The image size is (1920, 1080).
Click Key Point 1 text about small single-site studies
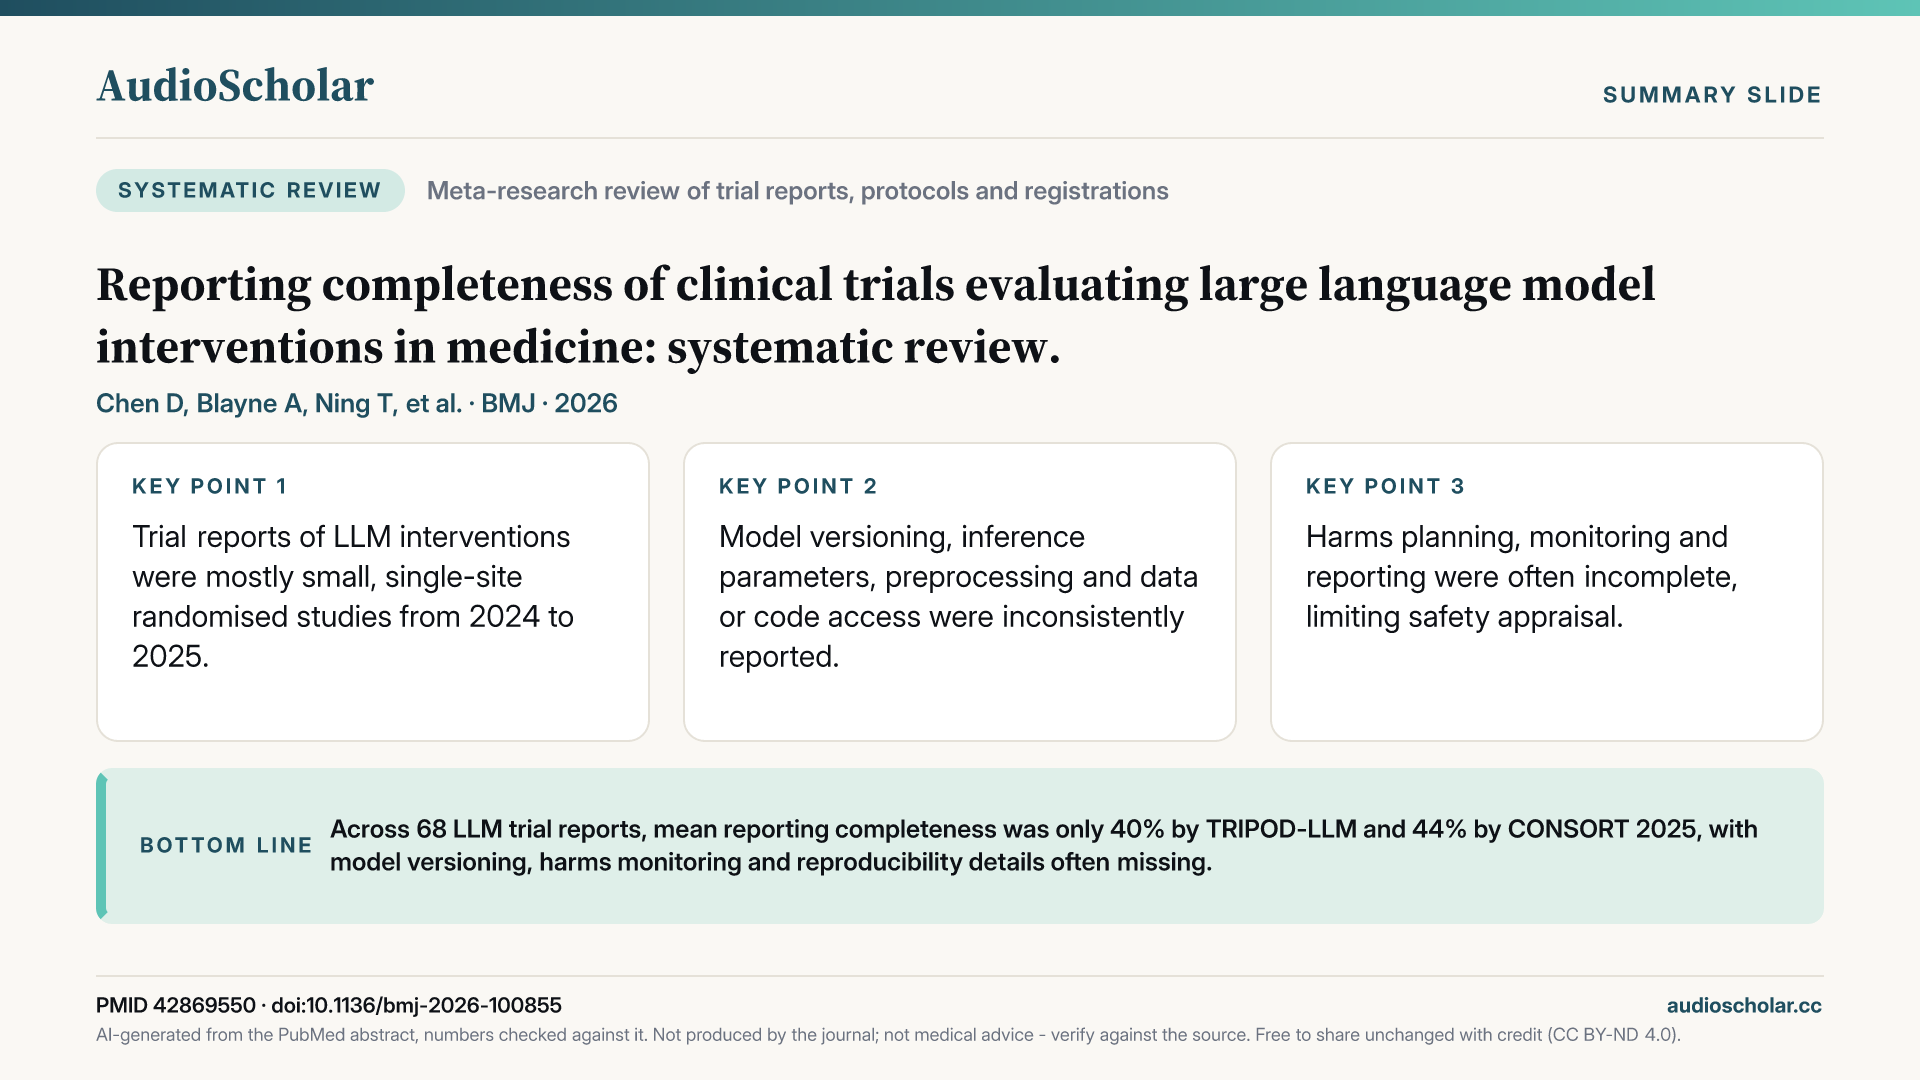[353, 597]
